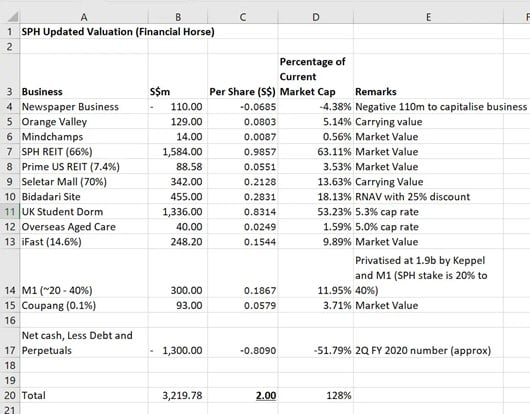Select column D header
The width and height of the screenshot is (530, 414).
315,17
